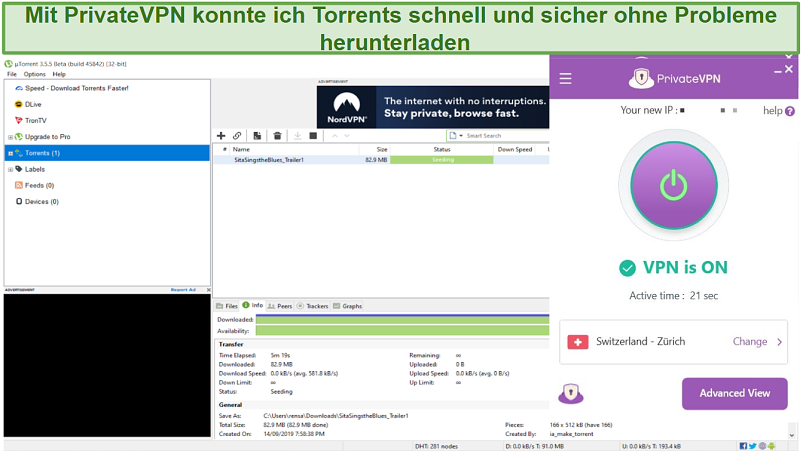Switch to the Graphs tab
806x451 pixels.
pos(347,306)
